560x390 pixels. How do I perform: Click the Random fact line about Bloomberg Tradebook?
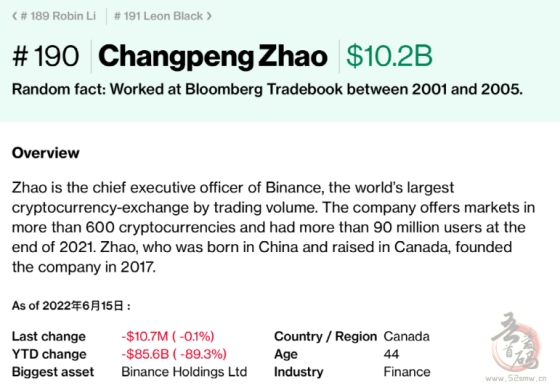pos(267,89)
